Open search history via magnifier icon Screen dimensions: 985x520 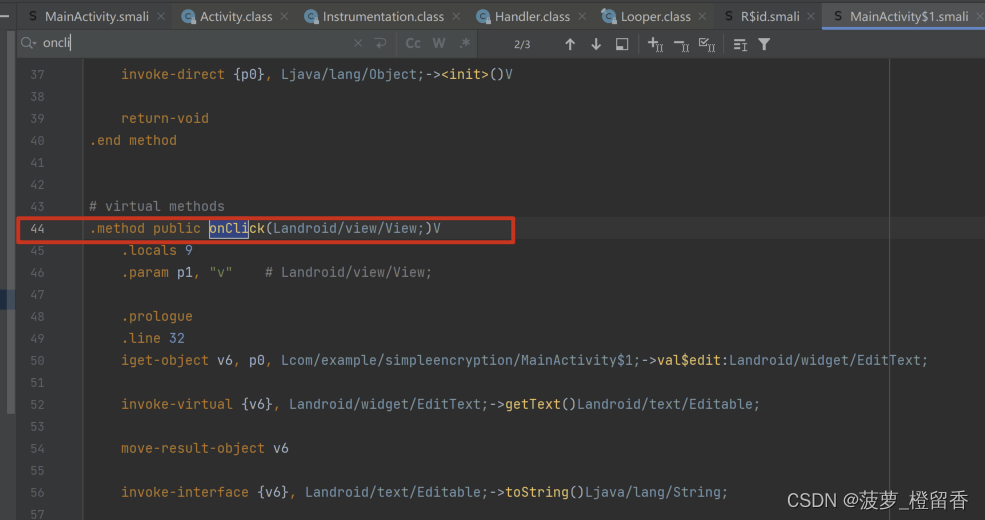tap(28, 43)
